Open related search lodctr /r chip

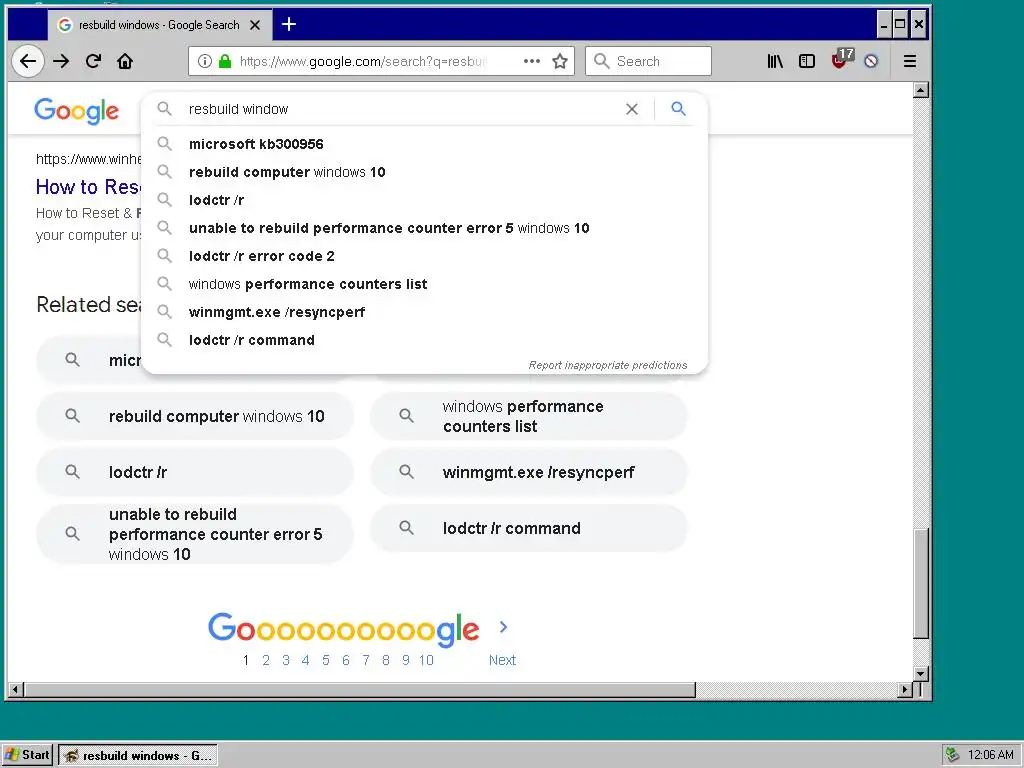pyautogui.click(x=195, y=472)
